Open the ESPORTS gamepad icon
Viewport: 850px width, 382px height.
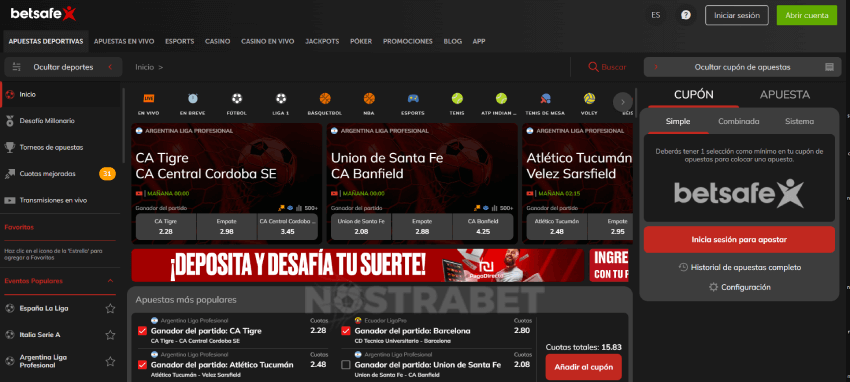point(413,99)
